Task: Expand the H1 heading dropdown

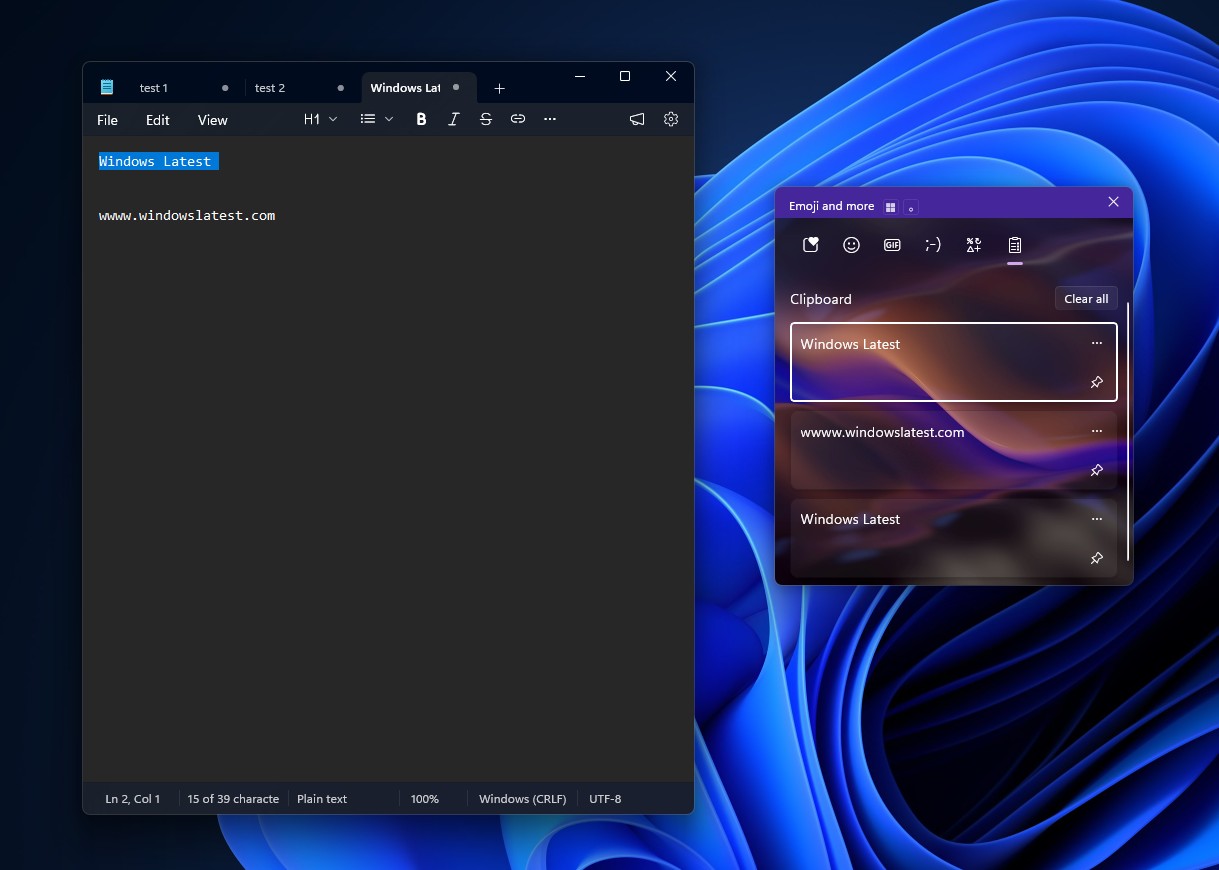Action: click(x=321, y=119)
